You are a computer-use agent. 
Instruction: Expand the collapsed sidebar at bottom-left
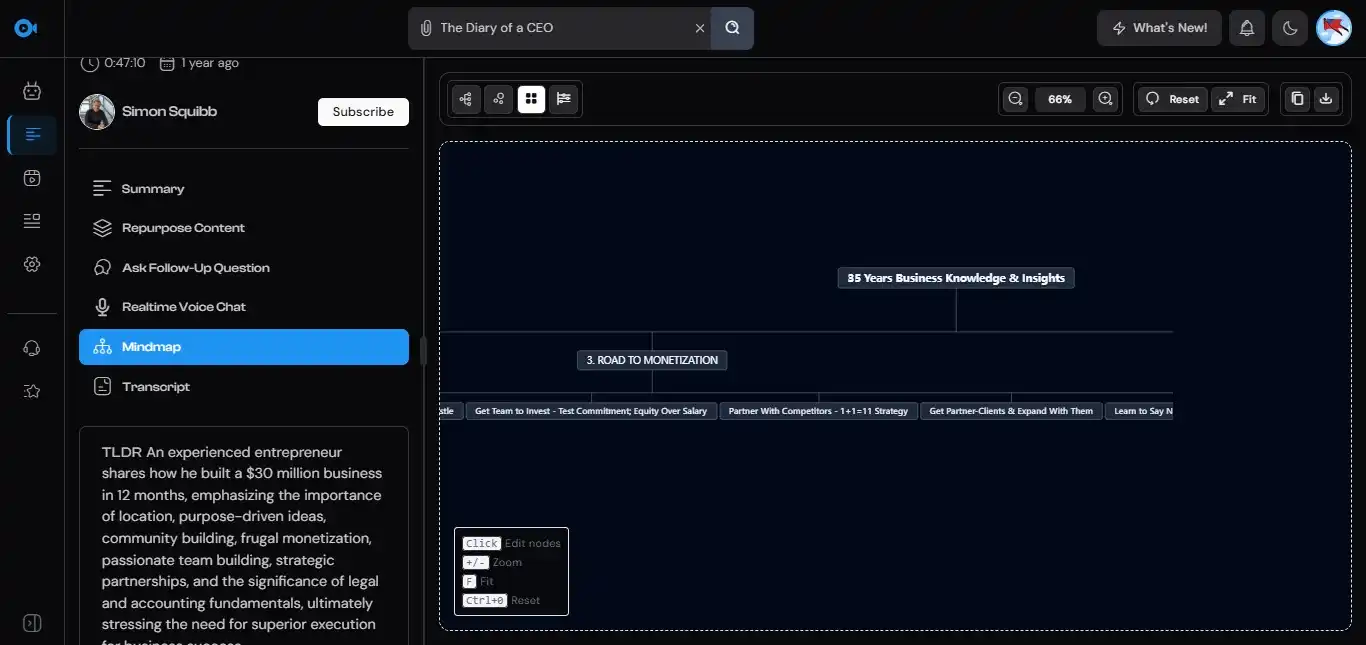pyautogui.click(x=32, y=623)
